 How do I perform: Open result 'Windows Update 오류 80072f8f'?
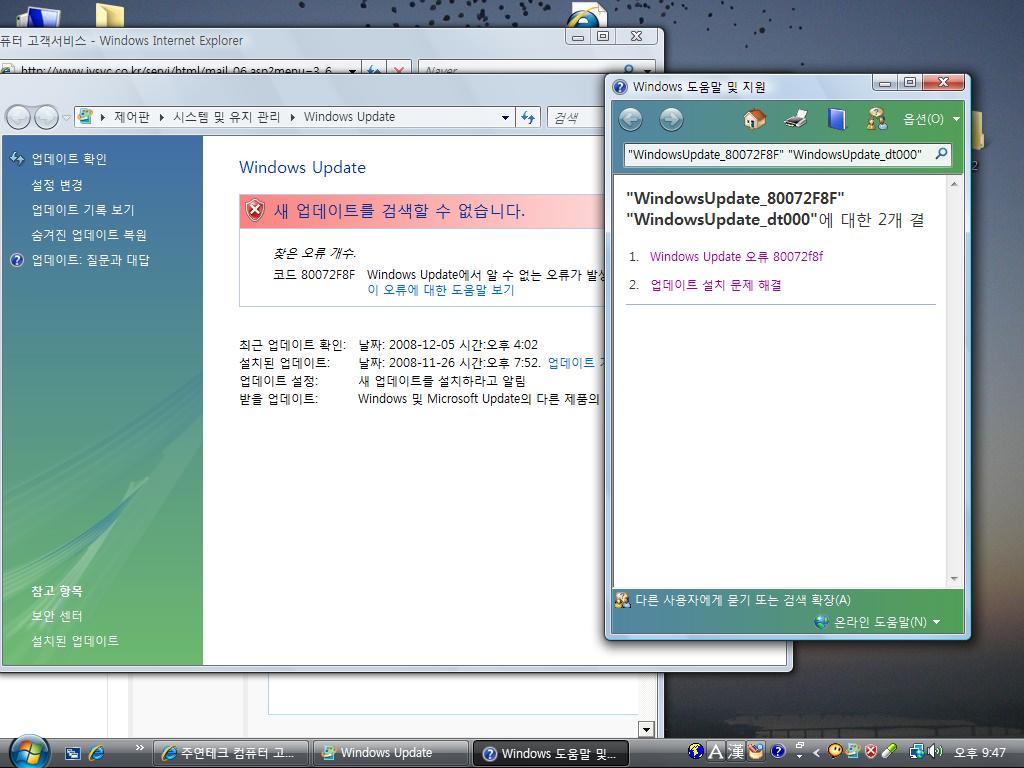tap(736, 257)
